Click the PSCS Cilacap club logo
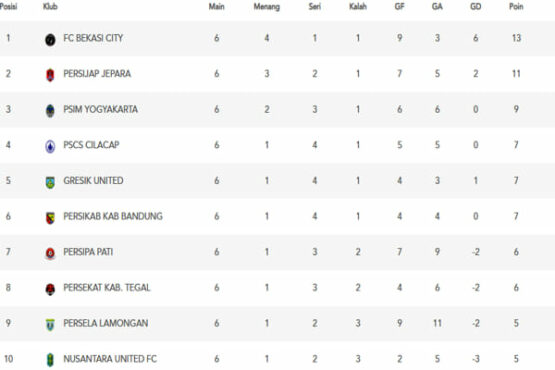Screen dimensions: 555x370 [50, 146]
